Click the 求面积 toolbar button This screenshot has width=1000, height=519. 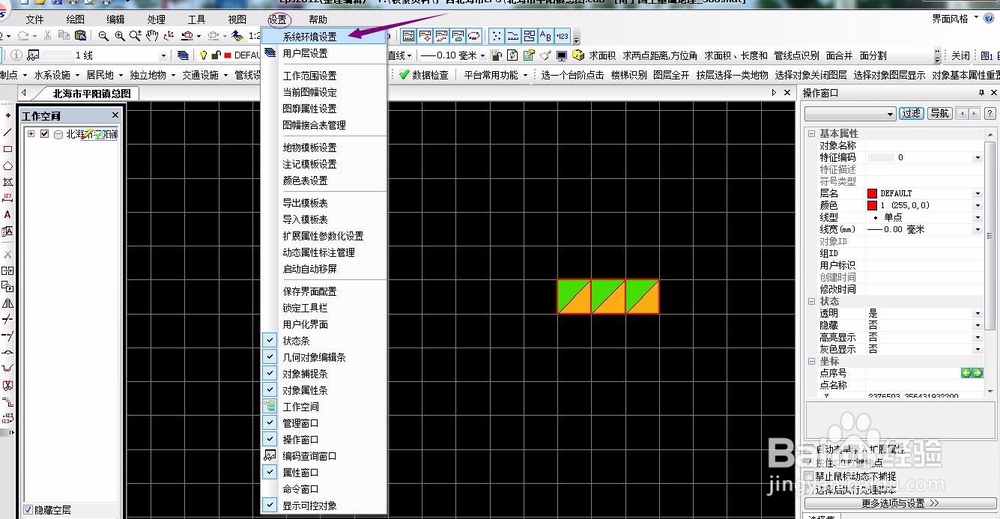click(602, 55)
